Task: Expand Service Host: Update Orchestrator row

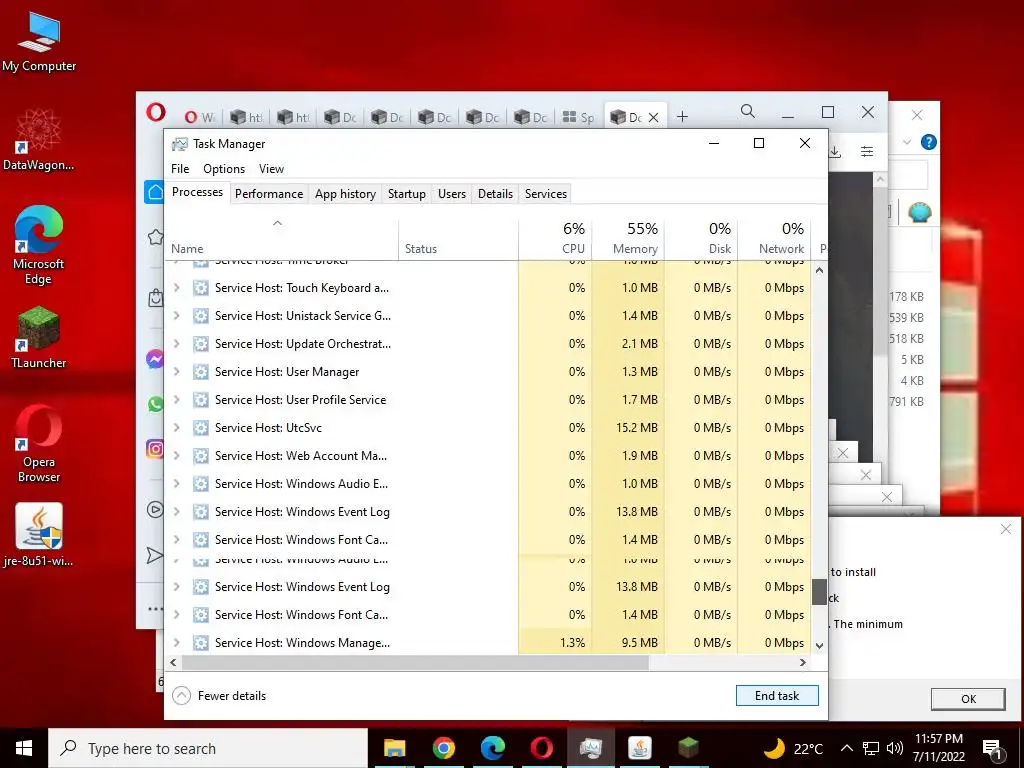Action: tap(176, 344)
